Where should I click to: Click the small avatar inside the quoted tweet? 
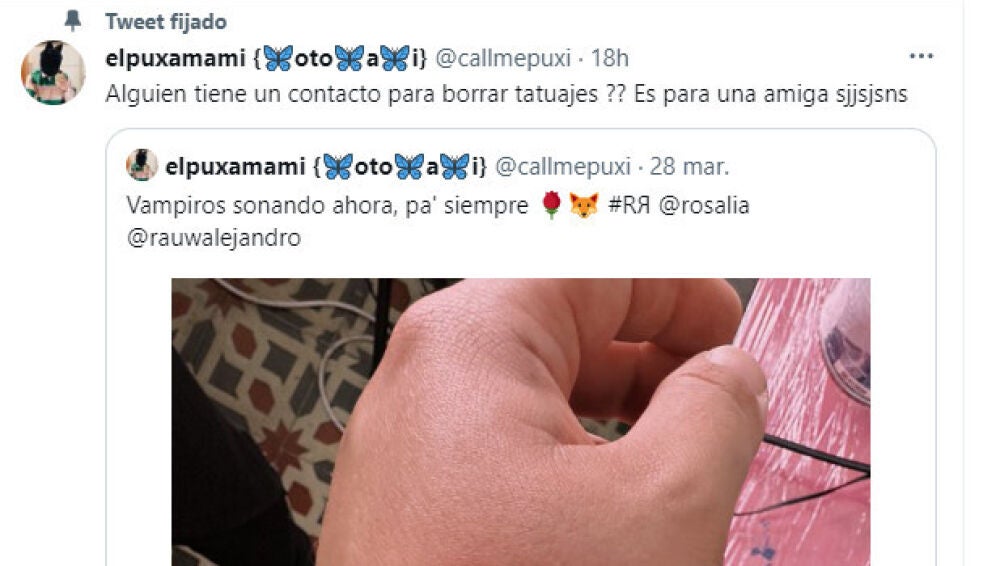(x=142, y=165)
